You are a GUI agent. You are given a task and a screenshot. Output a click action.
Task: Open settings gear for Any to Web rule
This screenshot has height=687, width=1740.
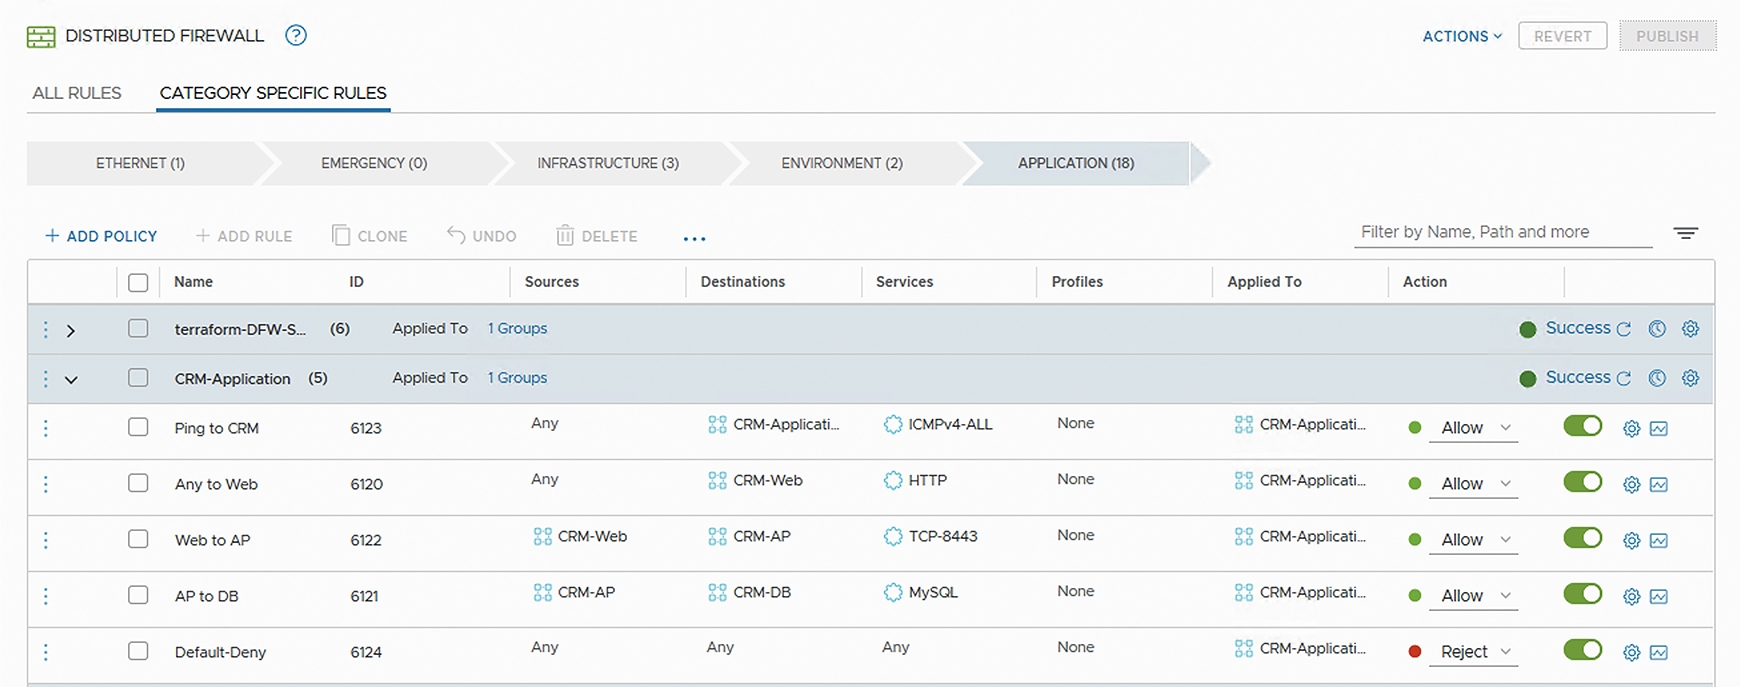1631,485
